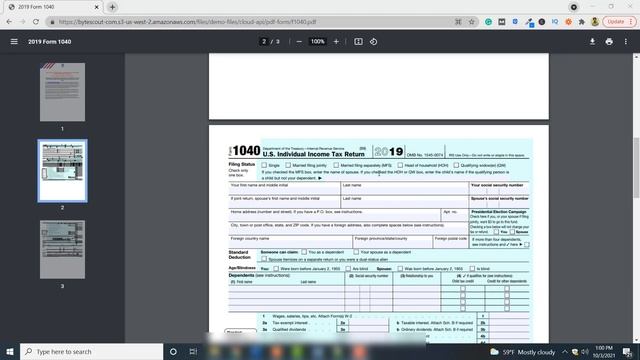Show hidden system tray icons
Screen dimensions: 640x360
(564, 351)
